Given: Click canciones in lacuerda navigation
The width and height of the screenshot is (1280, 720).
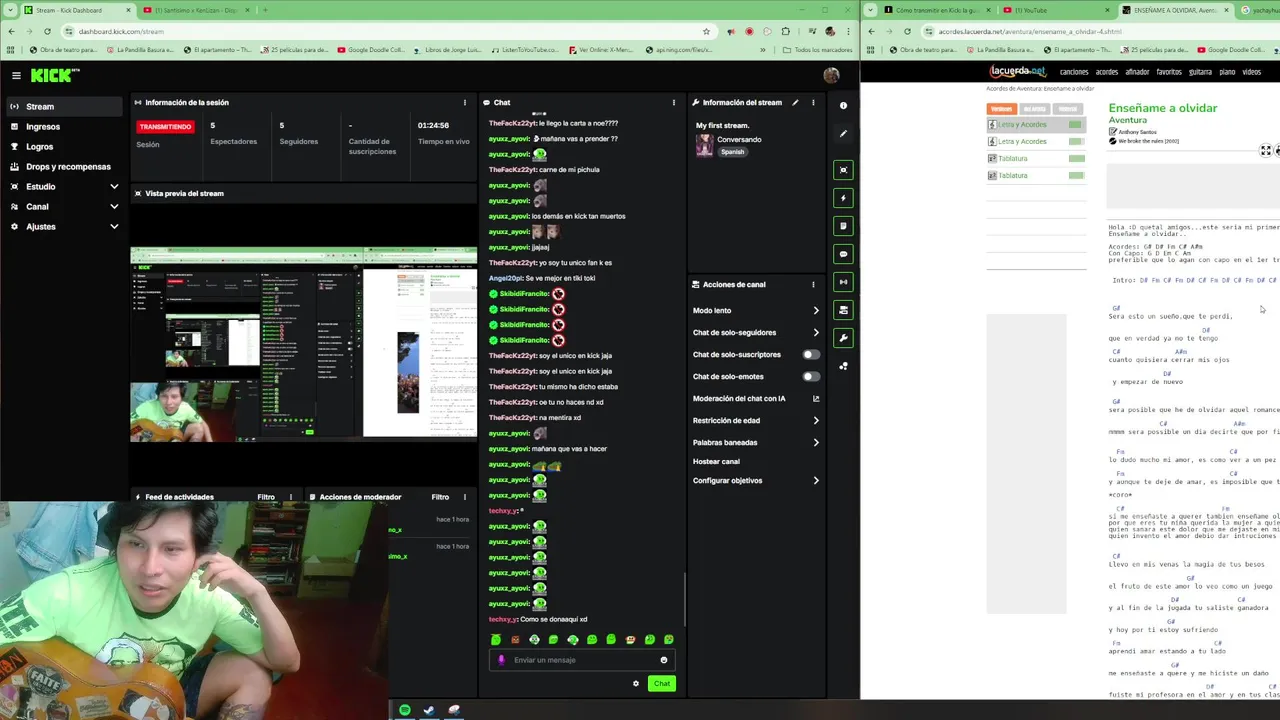Looking at the screenshot, I should click(x=1074, y=72).
